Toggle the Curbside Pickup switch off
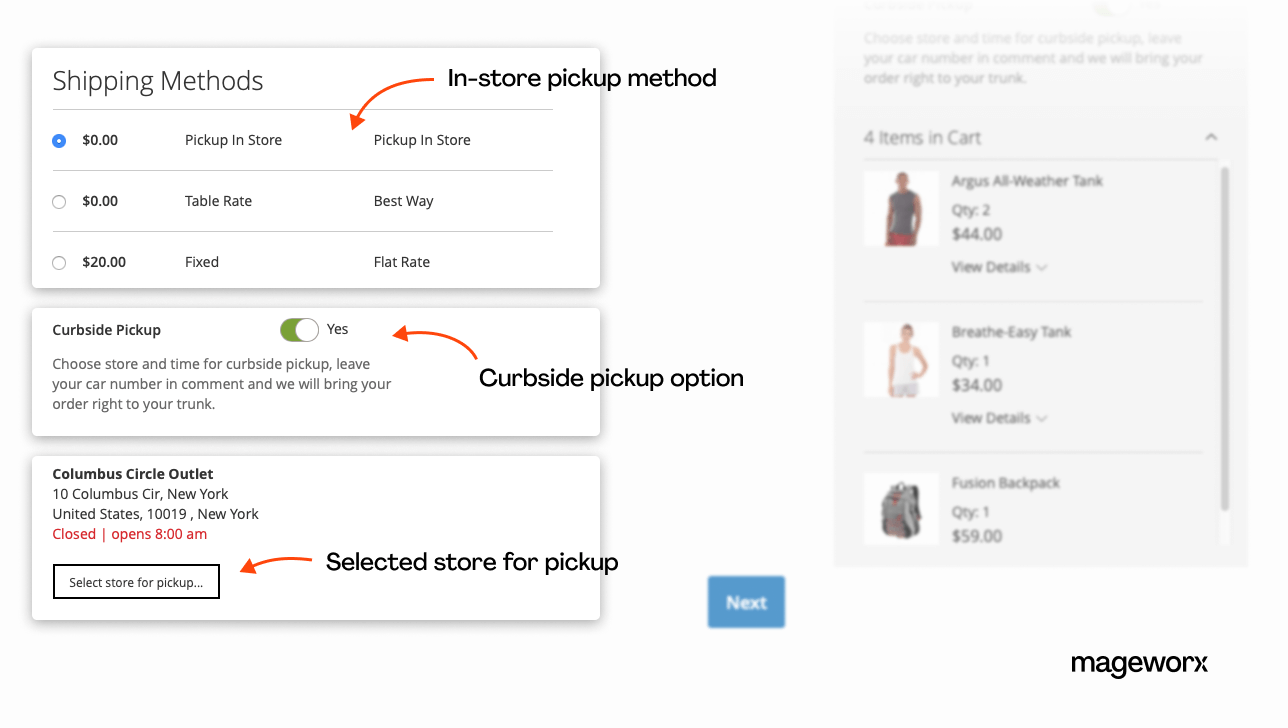The image size is (1288, 728). [x=299, y=330]
